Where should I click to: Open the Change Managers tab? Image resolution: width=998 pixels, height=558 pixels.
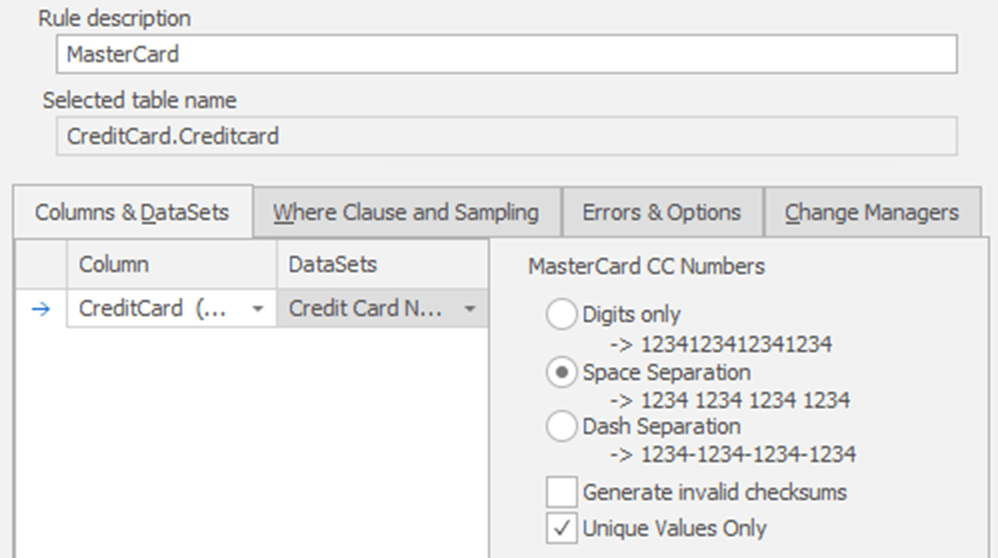tap(872, 213)
